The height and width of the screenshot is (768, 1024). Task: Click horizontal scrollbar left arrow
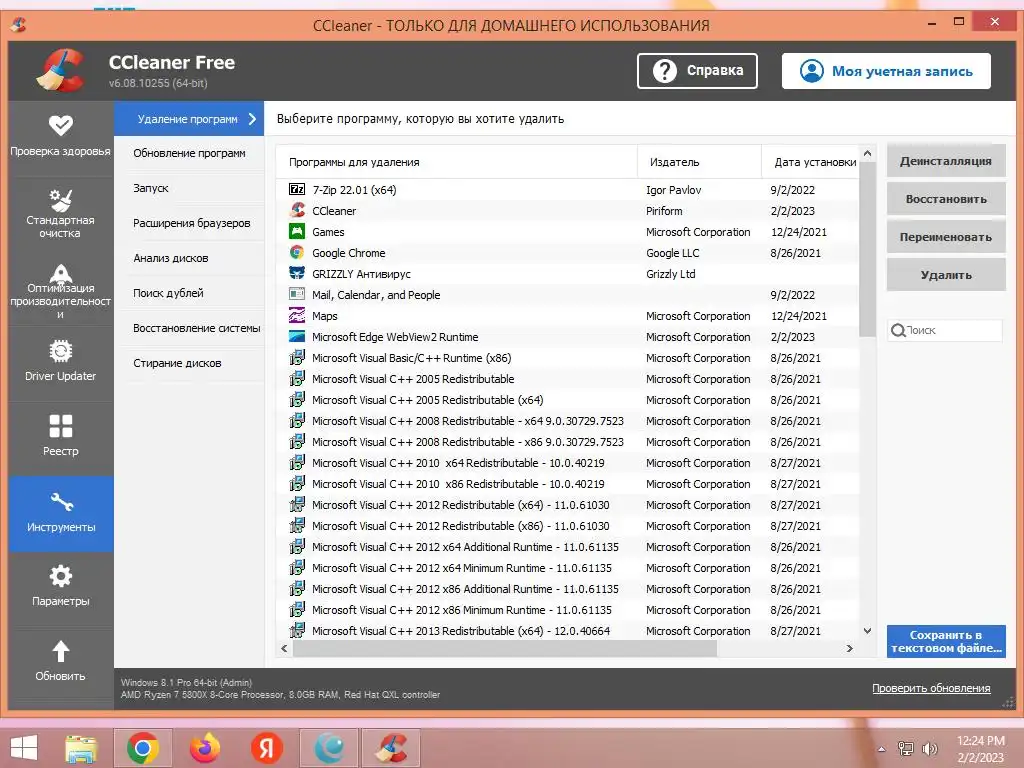click(x=284, y=648)
